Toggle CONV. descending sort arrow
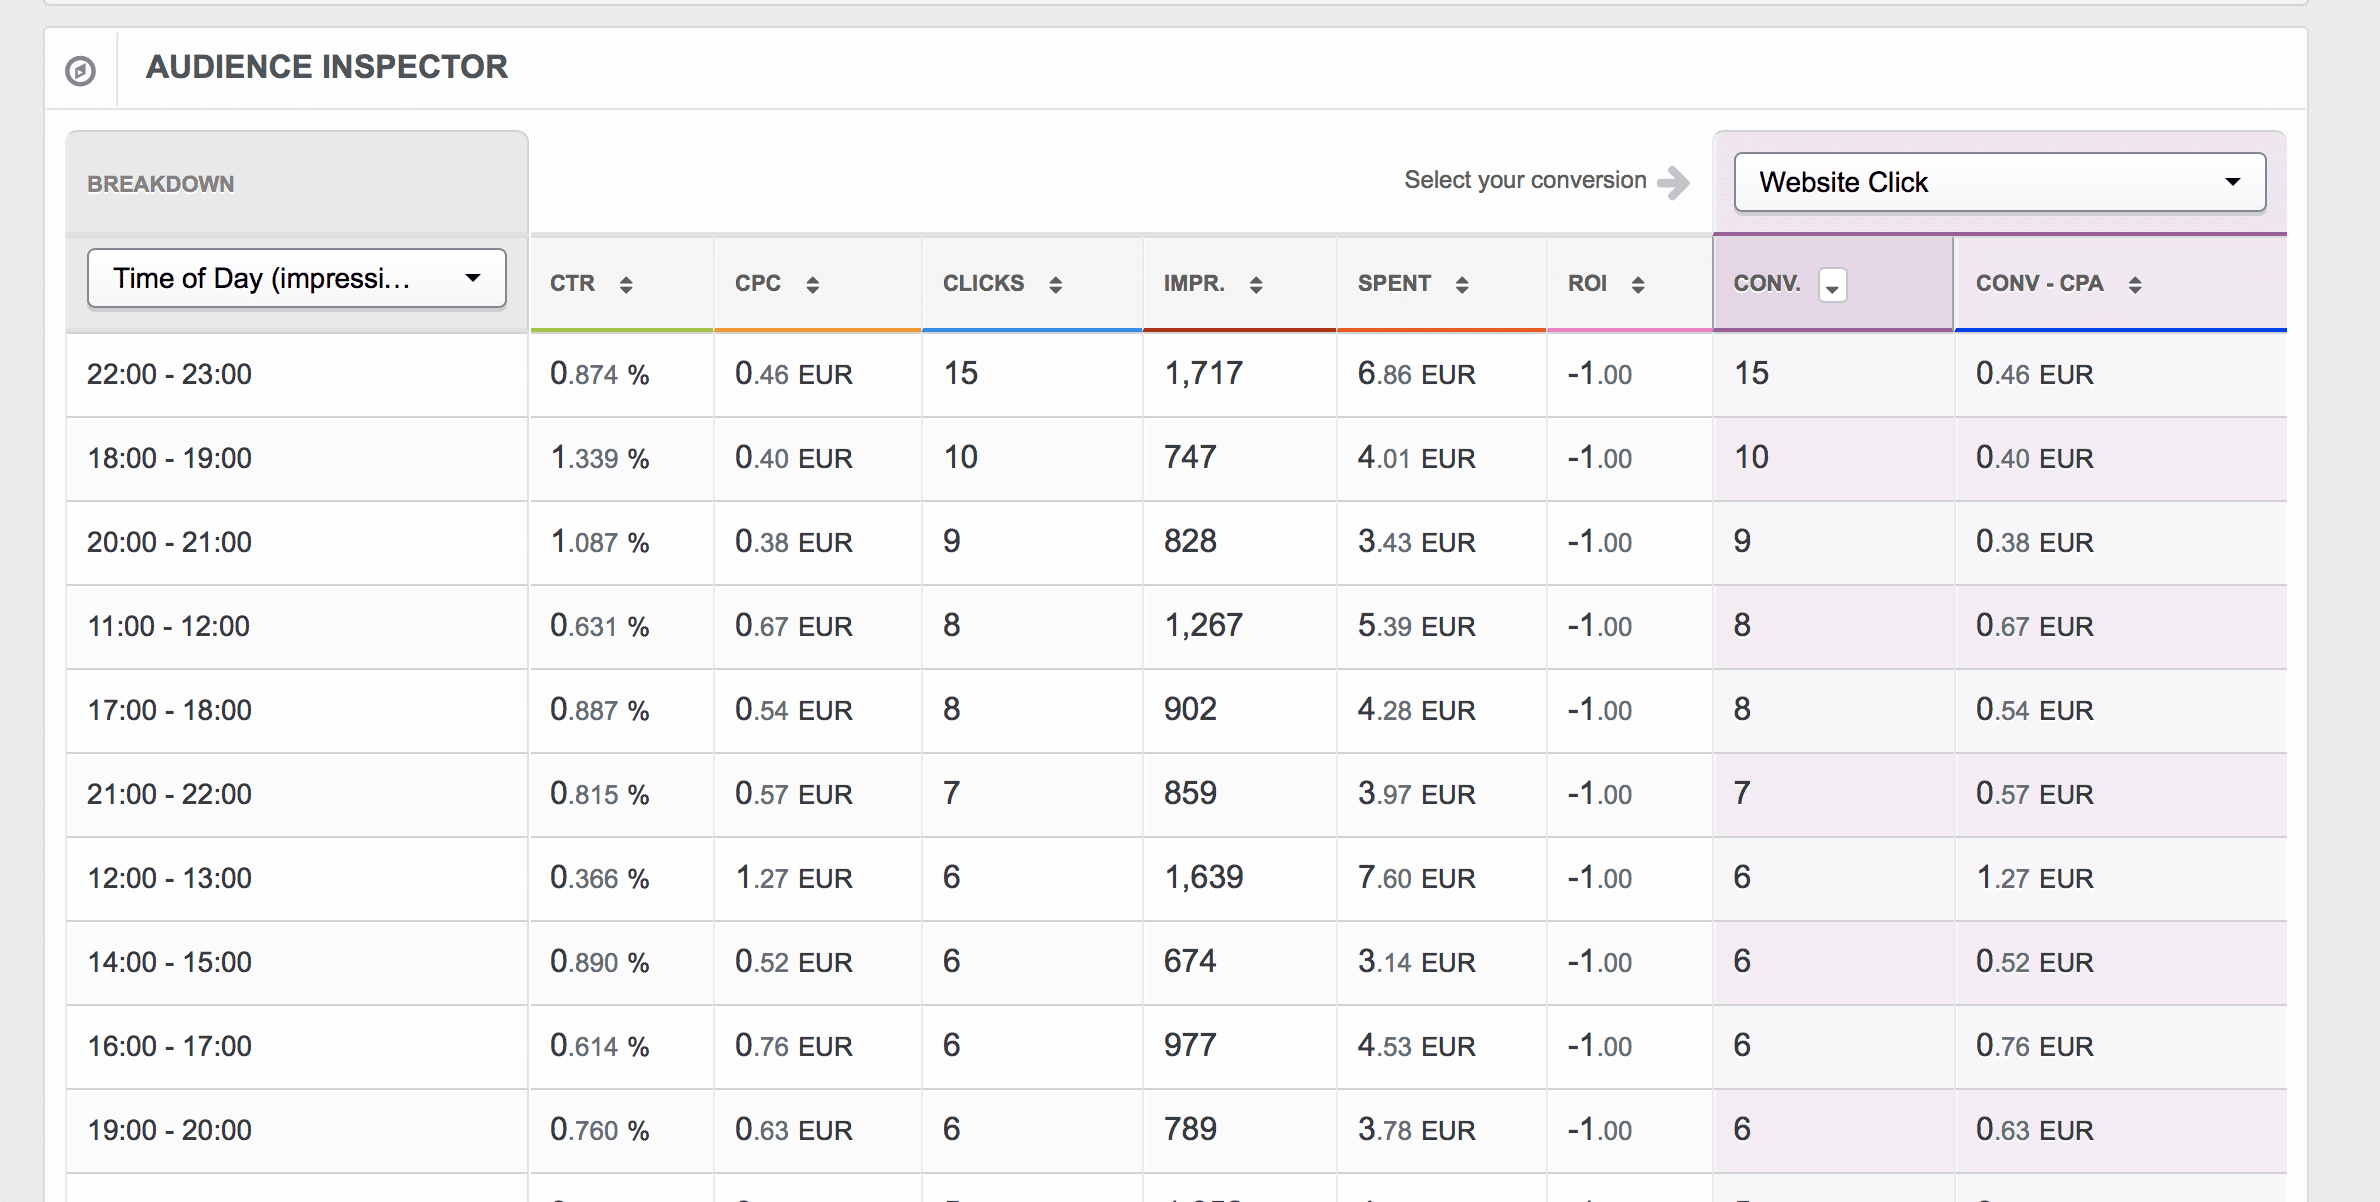The image size is (2380, 1202). 1832,286
